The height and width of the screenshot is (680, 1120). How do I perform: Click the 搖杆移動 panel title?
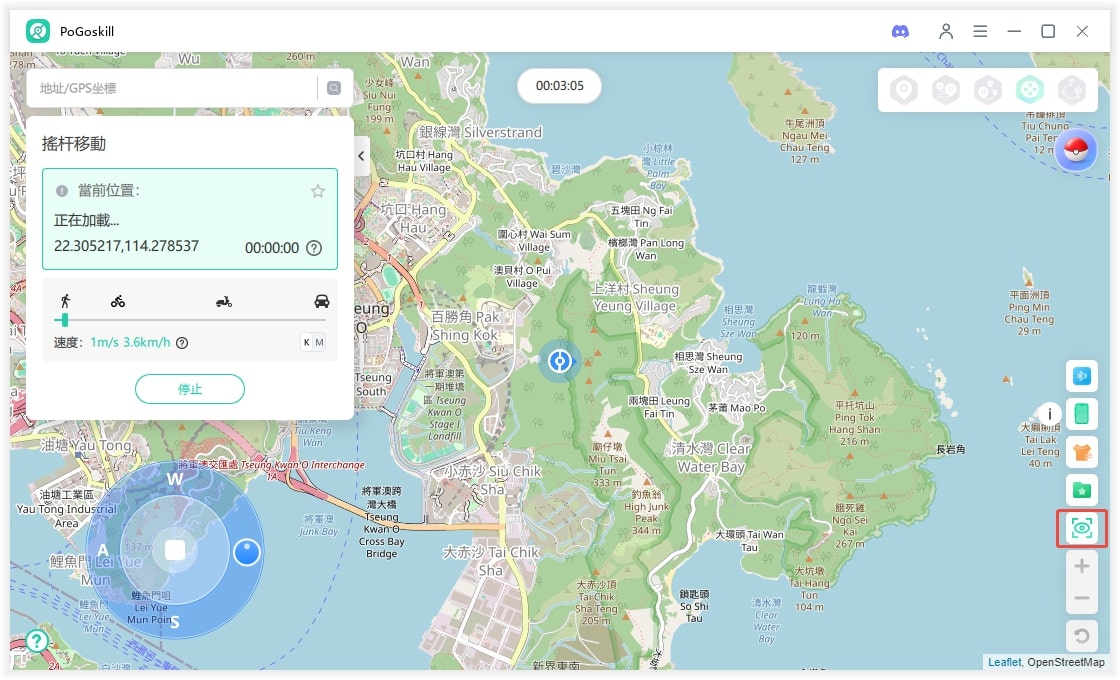click(74, 144)
